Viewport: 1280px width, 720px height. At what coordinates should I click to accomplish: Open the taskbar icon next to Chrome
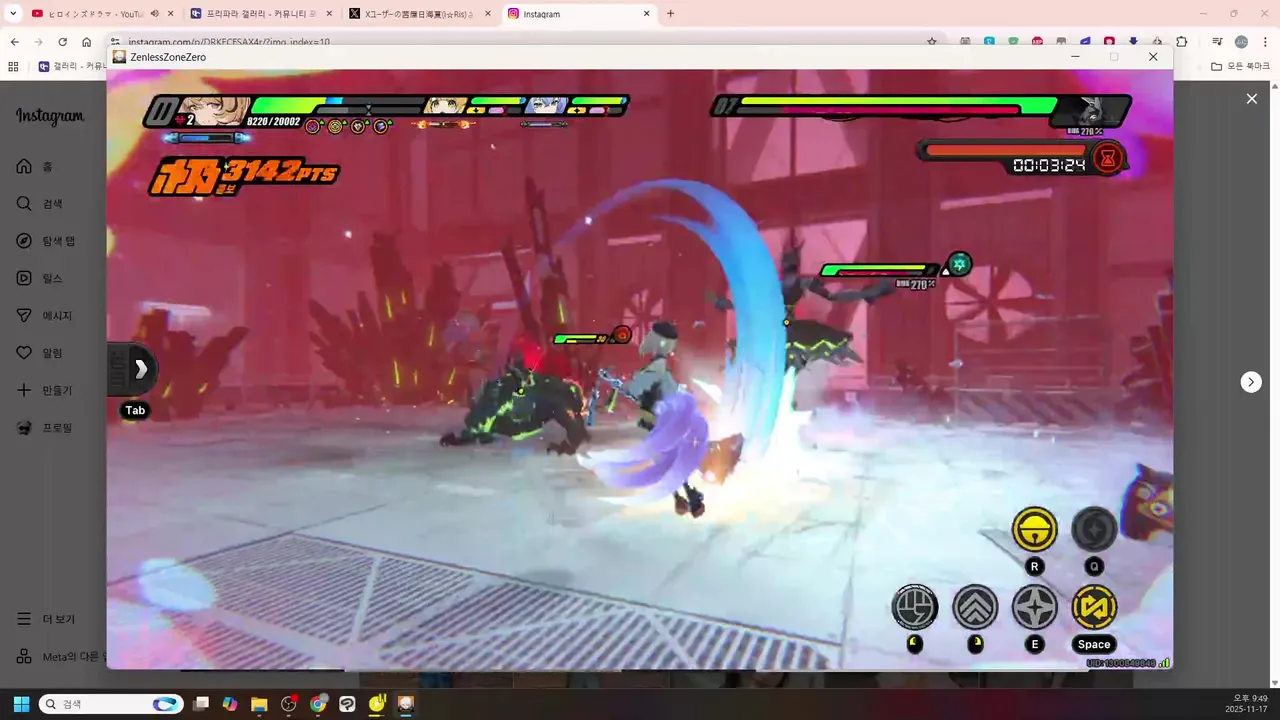[x=347, y=704]
